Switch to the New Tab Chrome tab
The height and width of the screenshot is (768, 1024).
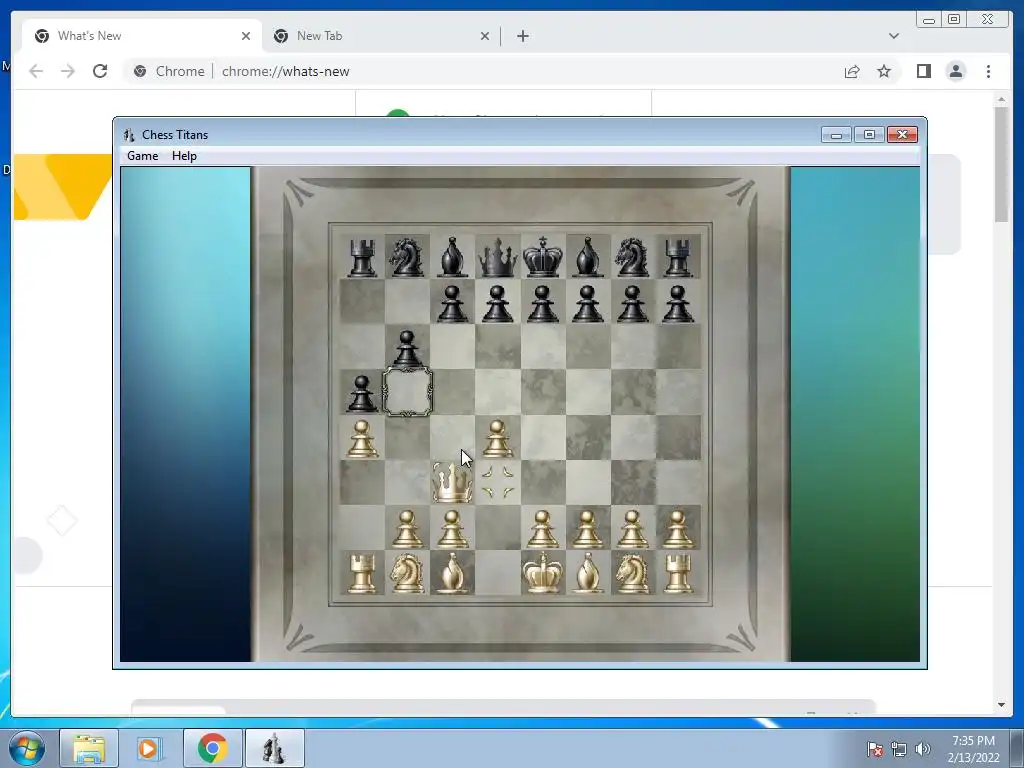tap(381, 36)
